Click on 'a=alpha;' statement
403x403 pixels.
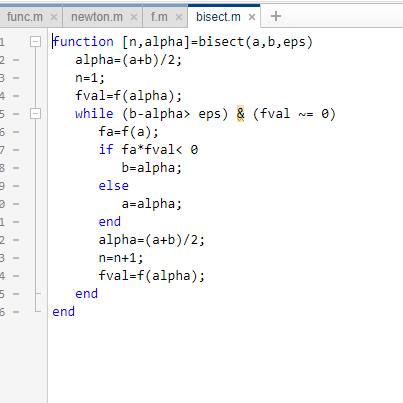[x=152, y=204]
